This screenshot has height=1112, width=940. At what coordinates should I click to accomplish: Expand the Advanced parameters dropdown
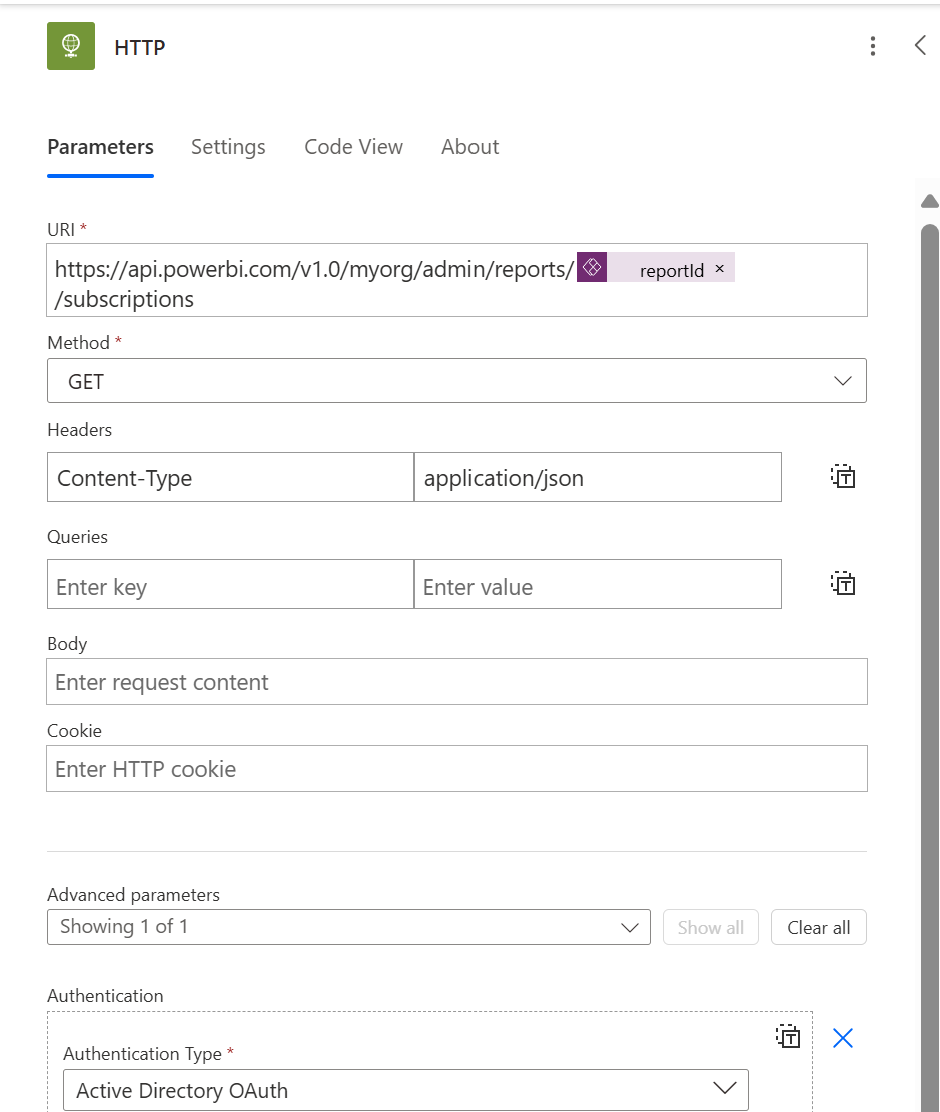[348, 927]
